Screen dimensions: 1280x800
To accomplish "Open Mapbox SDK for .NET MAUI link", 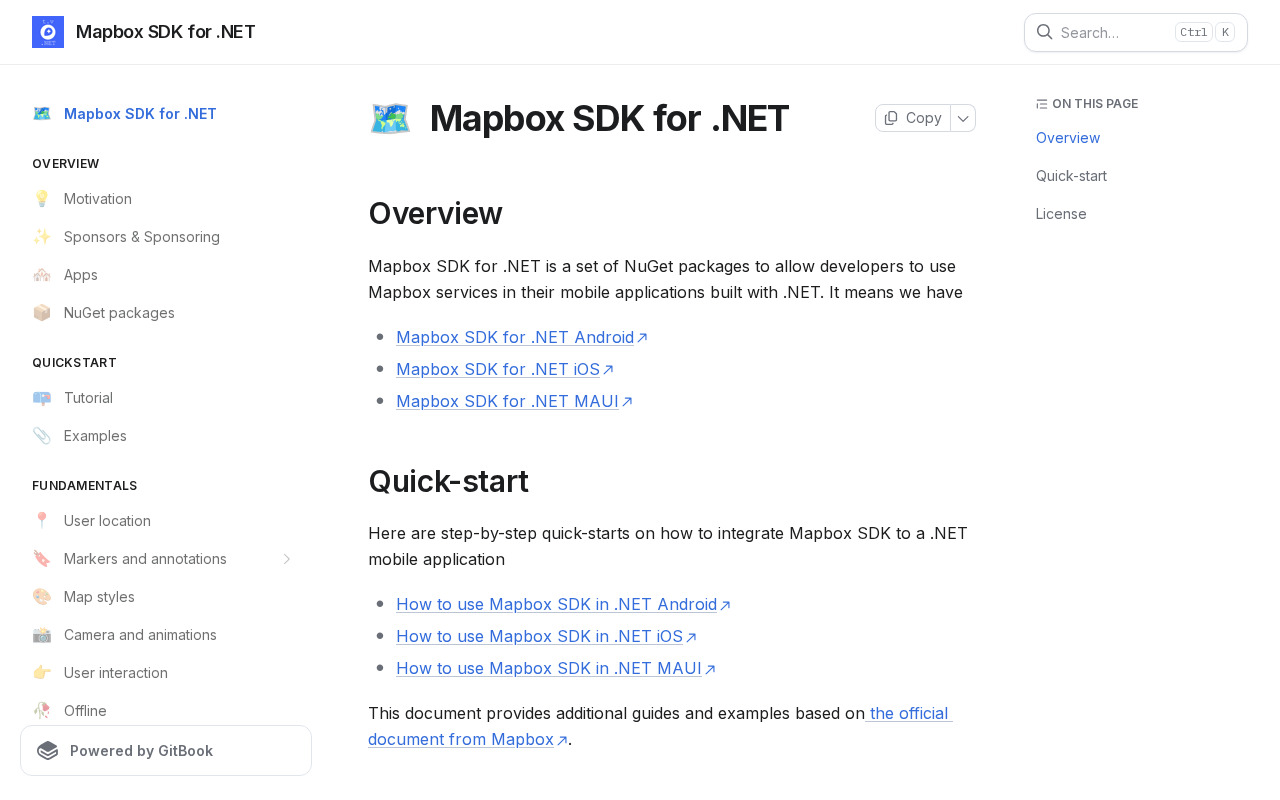I will coord(508,401).
